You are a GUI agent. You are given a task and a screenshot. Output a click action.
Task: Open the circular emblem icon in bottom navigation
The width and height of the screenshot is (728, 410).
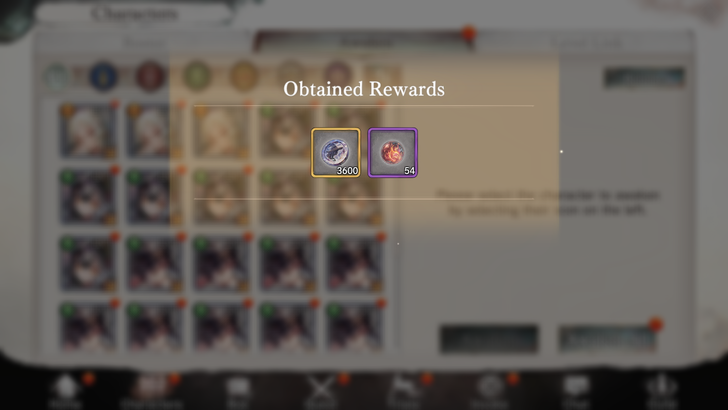click(490, 391)
